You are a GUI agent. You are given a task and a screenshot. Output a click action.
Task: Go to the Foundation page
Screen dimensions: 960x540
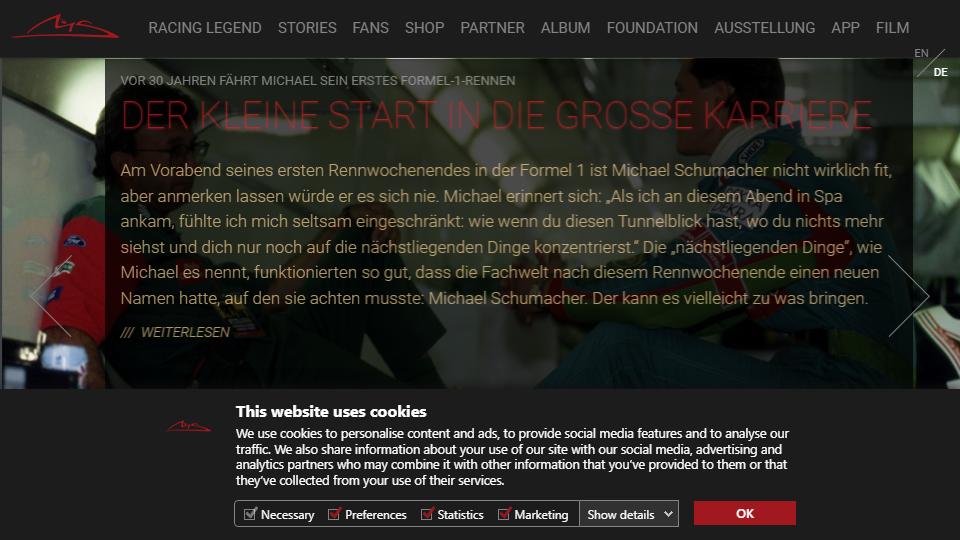click(x=652, y=28)
